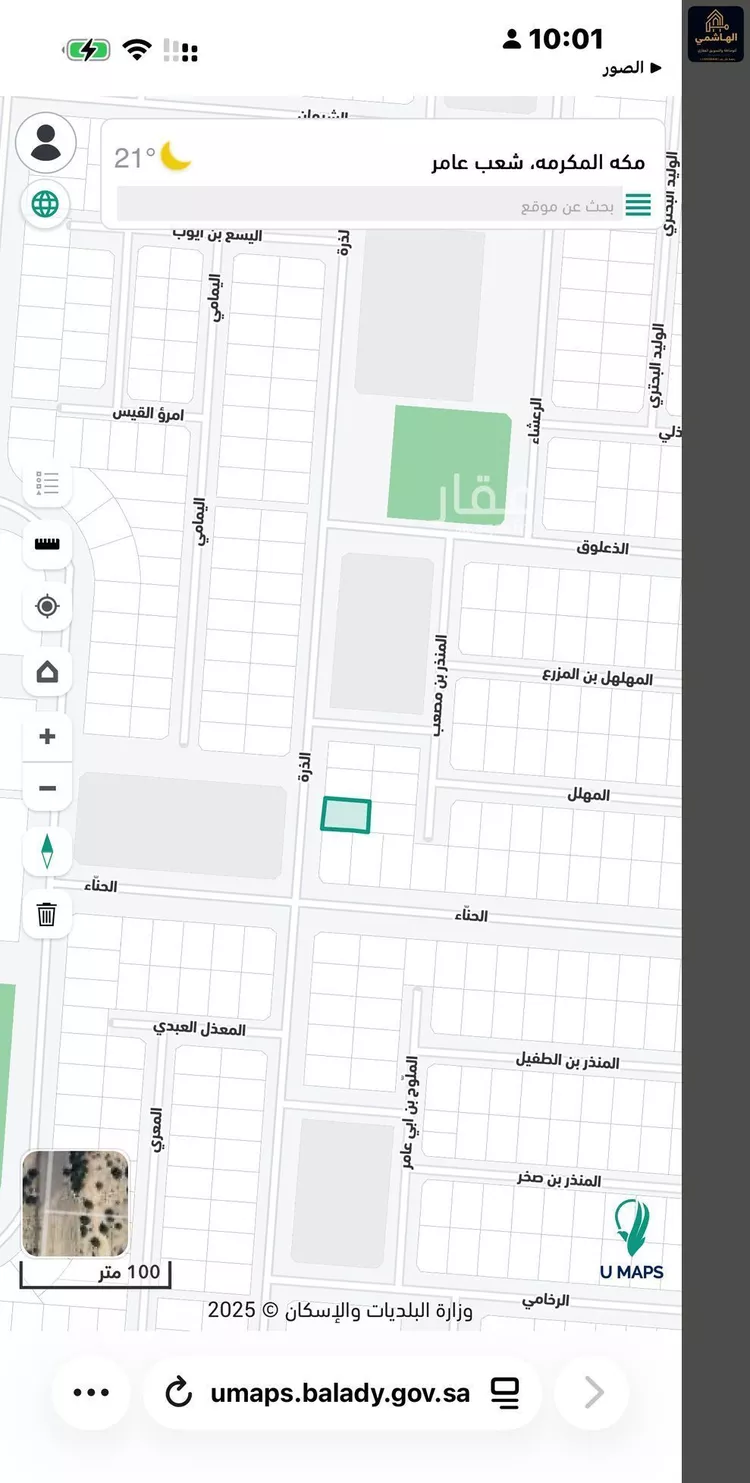
Task: Tap the 100 متر scale bar
Action: [x=96, y=1274]
